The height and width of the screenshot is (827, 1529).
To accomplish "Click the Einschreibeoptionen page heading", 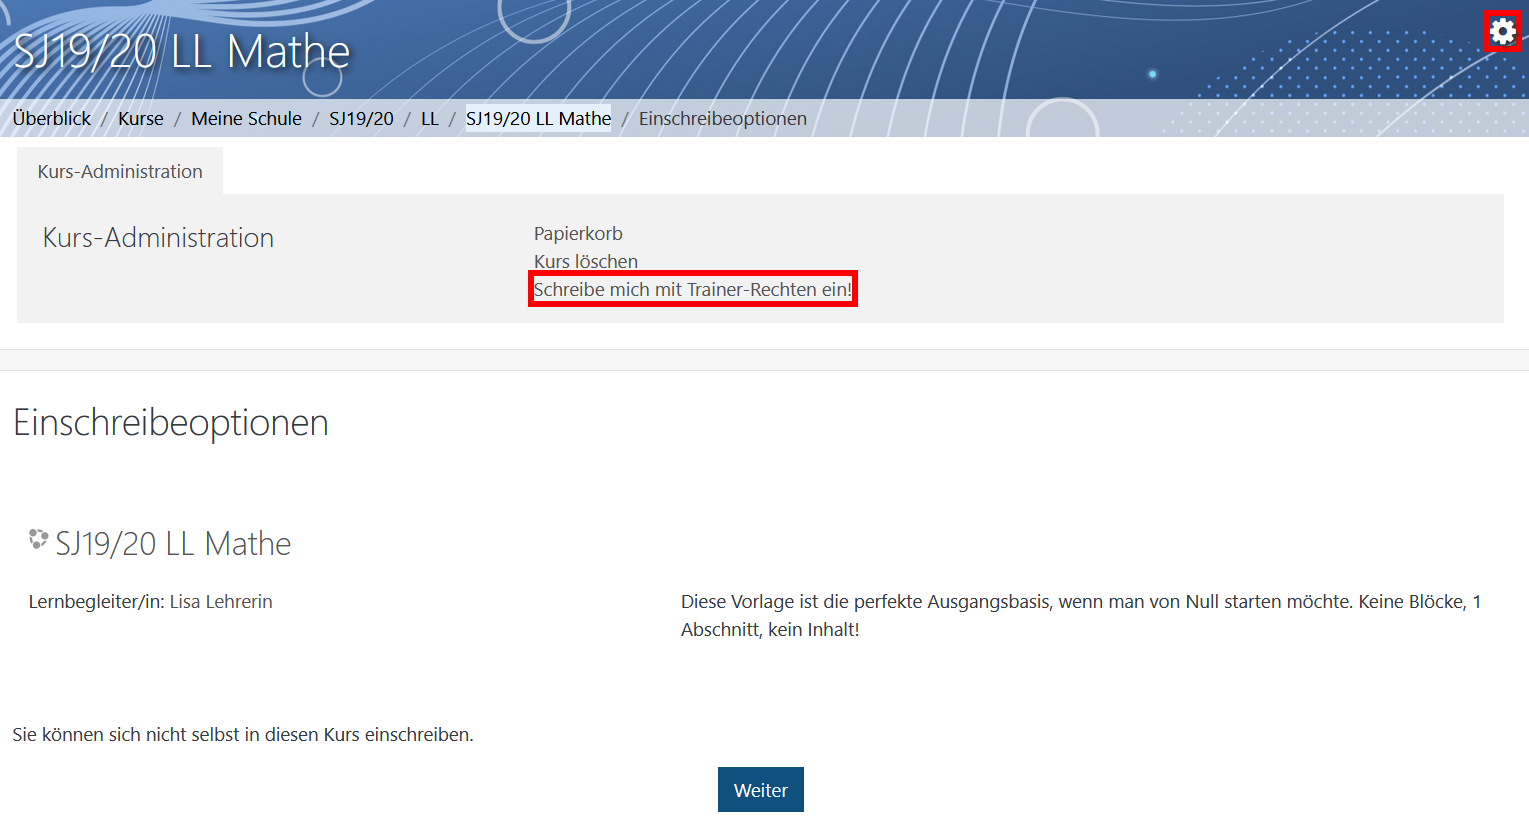I will tap(171, 423).
